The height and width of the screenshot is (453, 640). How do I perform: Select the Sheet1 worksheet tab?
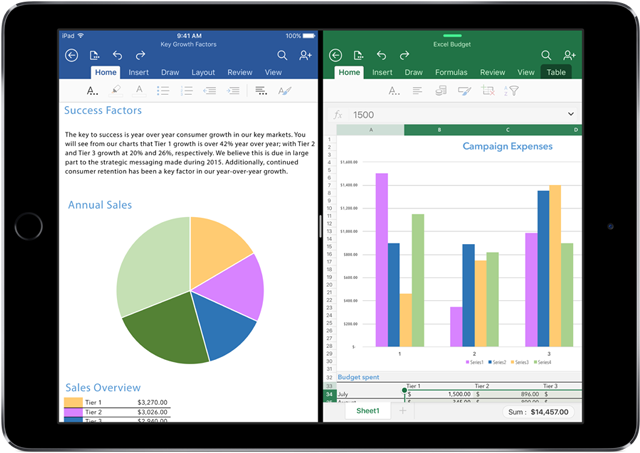[x=368, y=411]
